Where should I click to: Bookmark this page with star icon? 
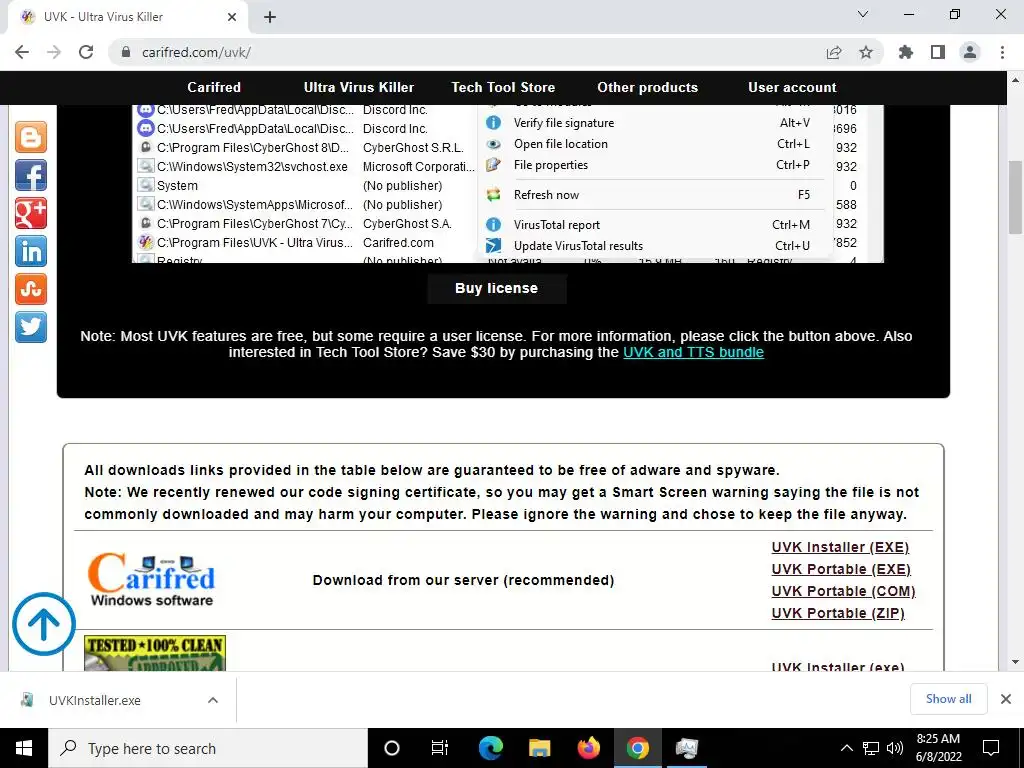coord(866,52)
